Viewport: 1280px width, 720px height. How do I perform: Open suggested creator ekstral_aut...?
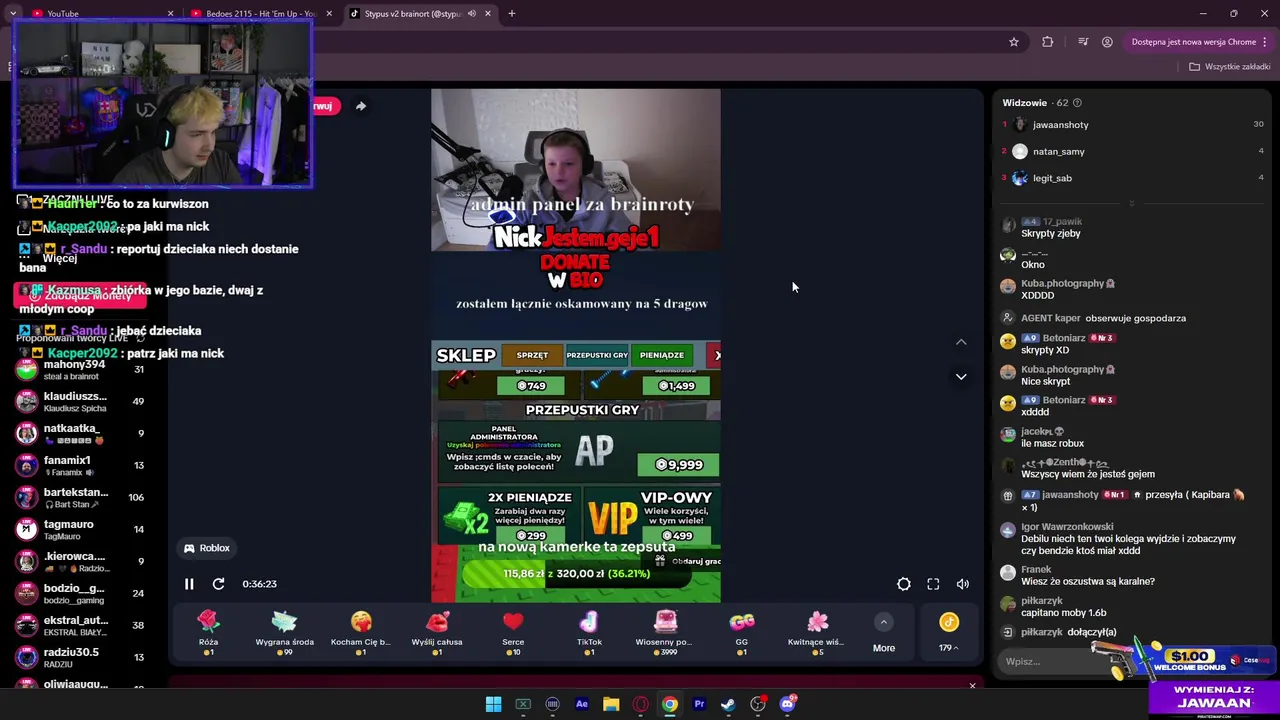[82, 626]
